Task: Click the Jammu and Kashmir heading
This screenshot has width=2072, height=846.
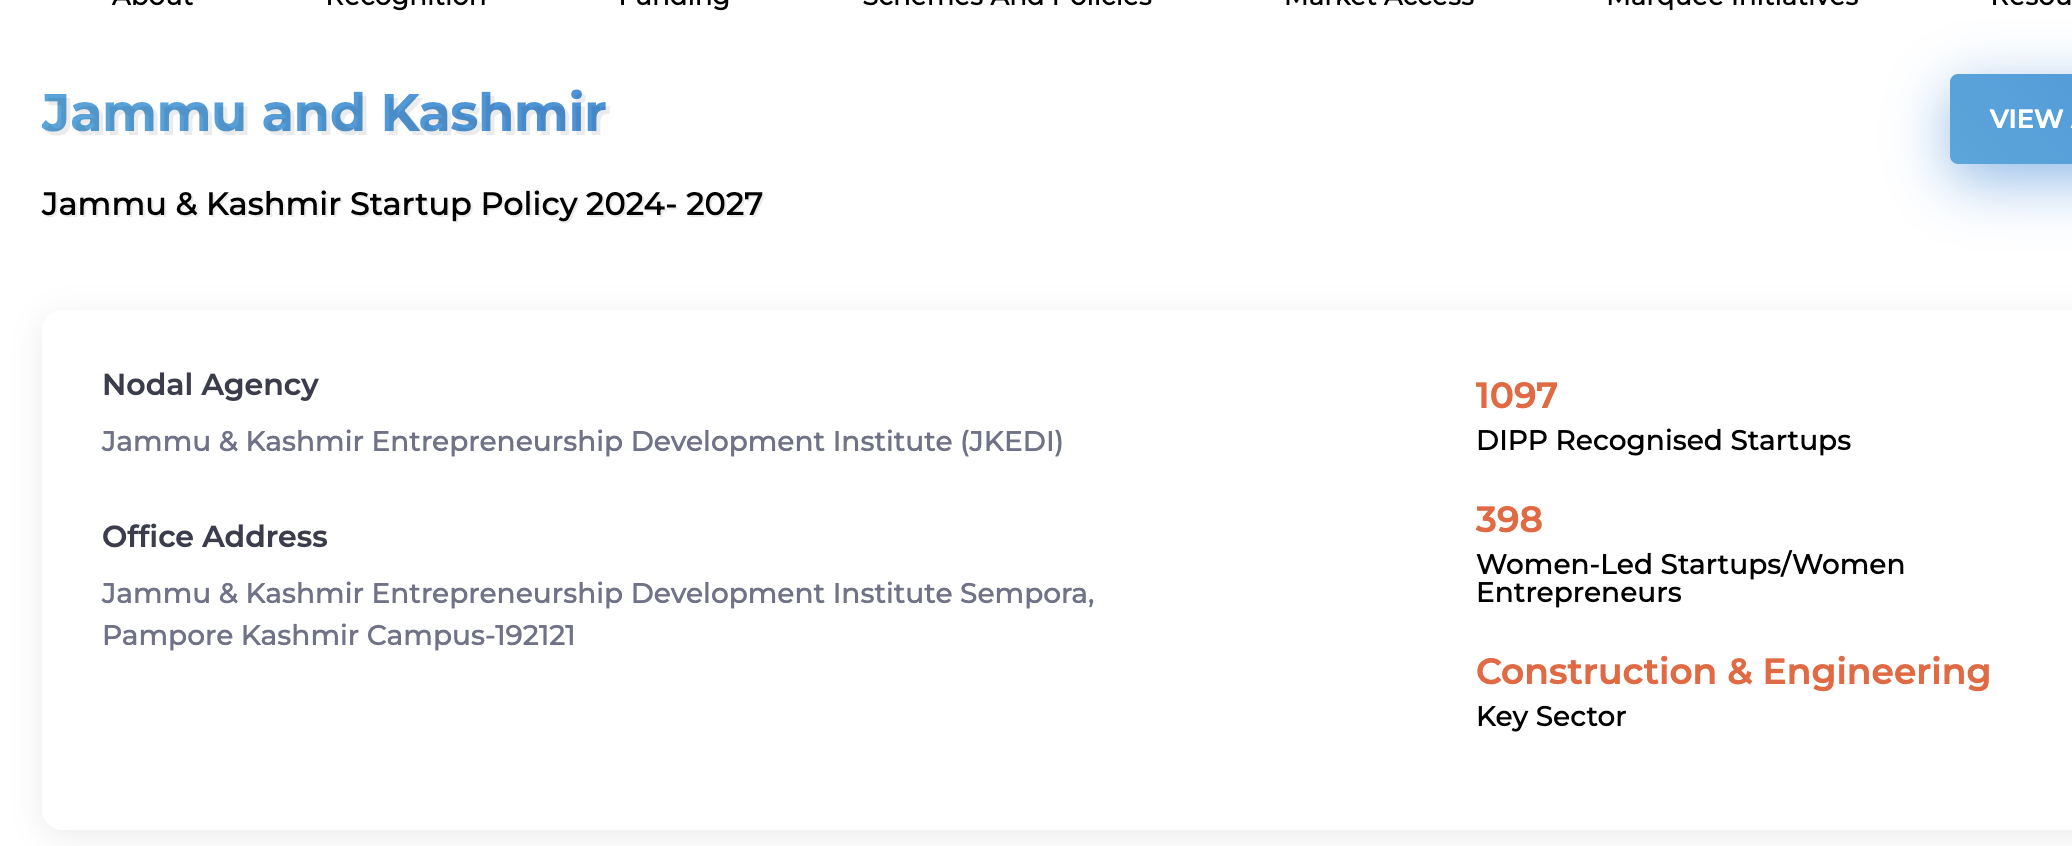Action: [324, 113]
